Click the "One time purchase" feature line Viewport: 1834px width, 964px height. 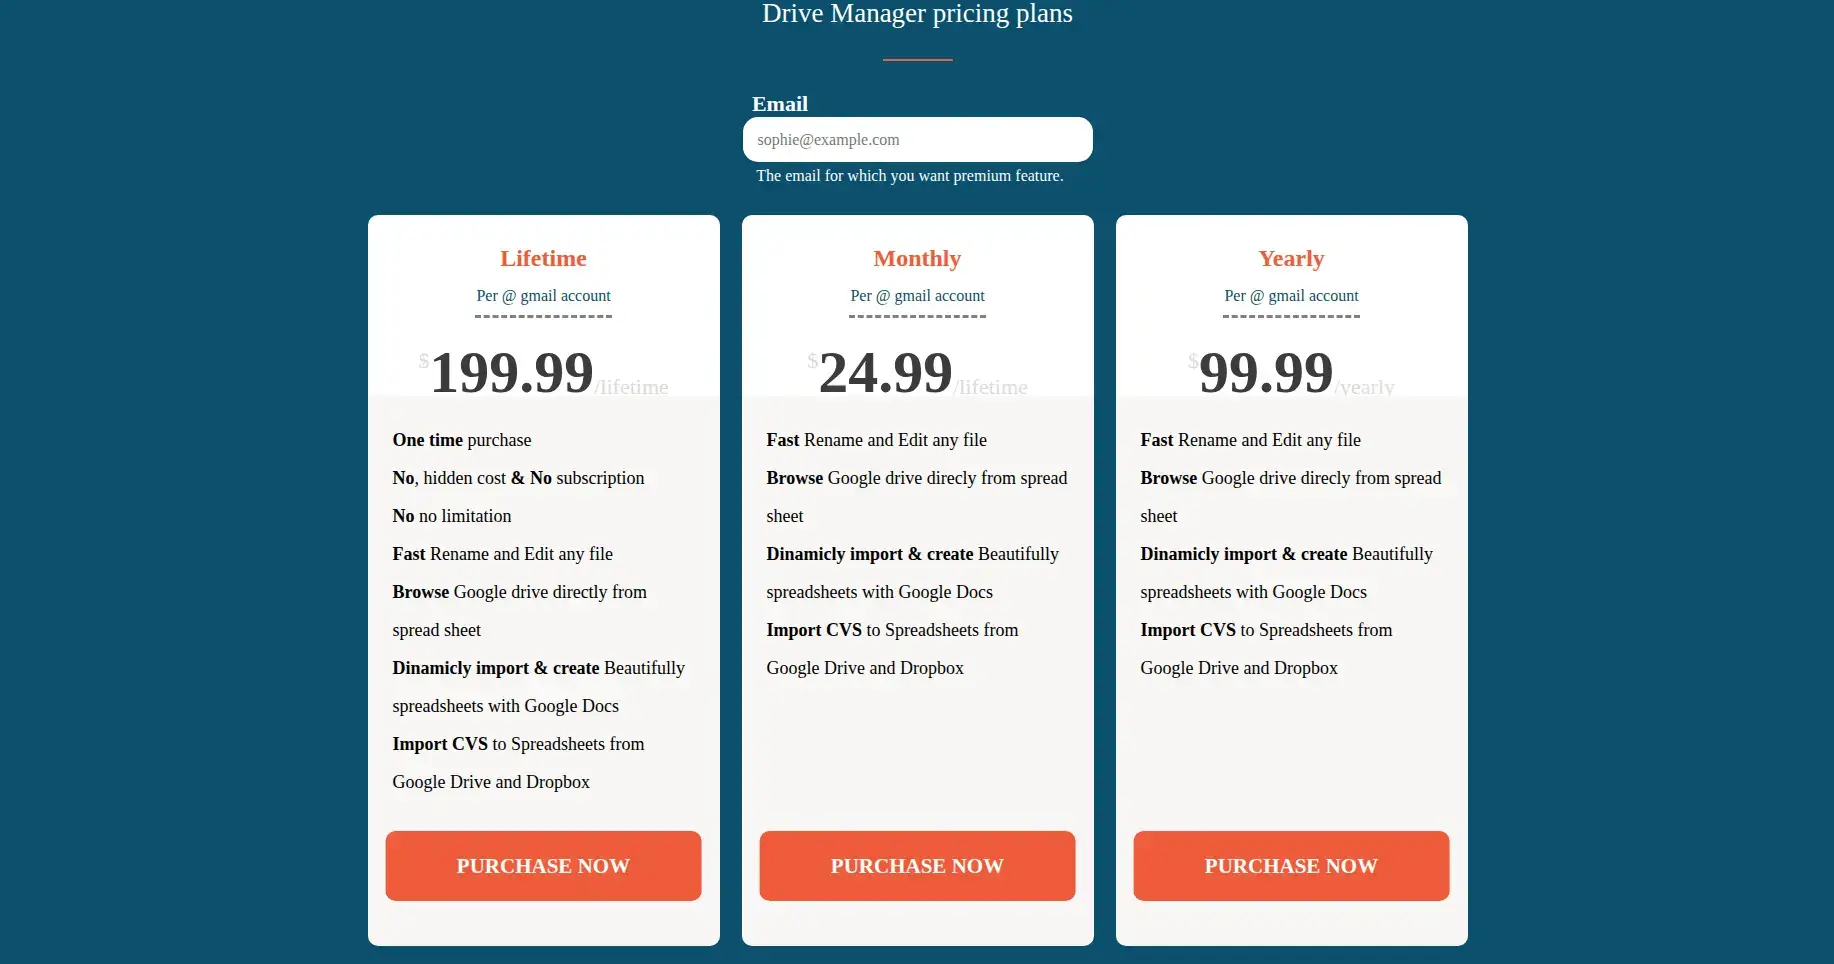tap(462, 440)
